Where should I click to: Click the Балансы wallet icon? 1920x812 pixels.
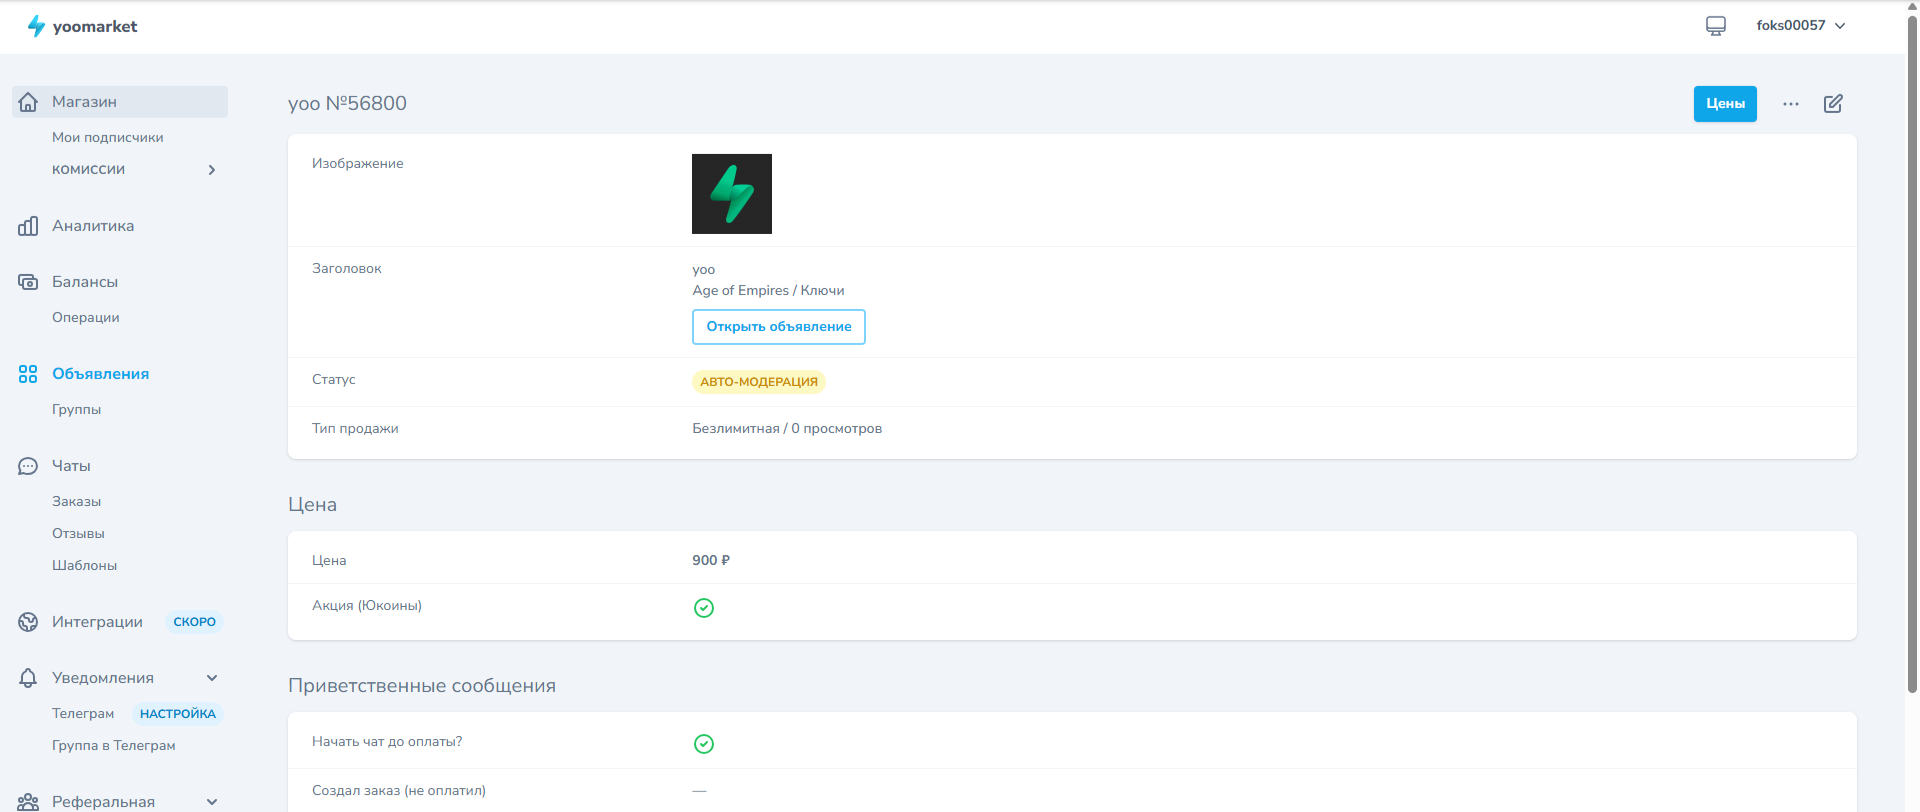click(x=28, y=282)
